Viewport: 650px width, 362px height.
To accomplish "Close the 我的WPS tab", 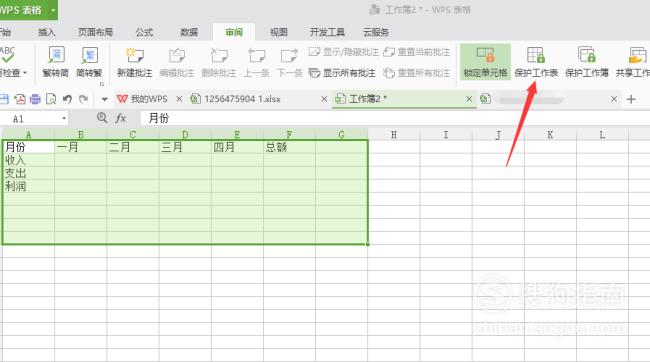I will pyautogui.click(x=179, y=99).
